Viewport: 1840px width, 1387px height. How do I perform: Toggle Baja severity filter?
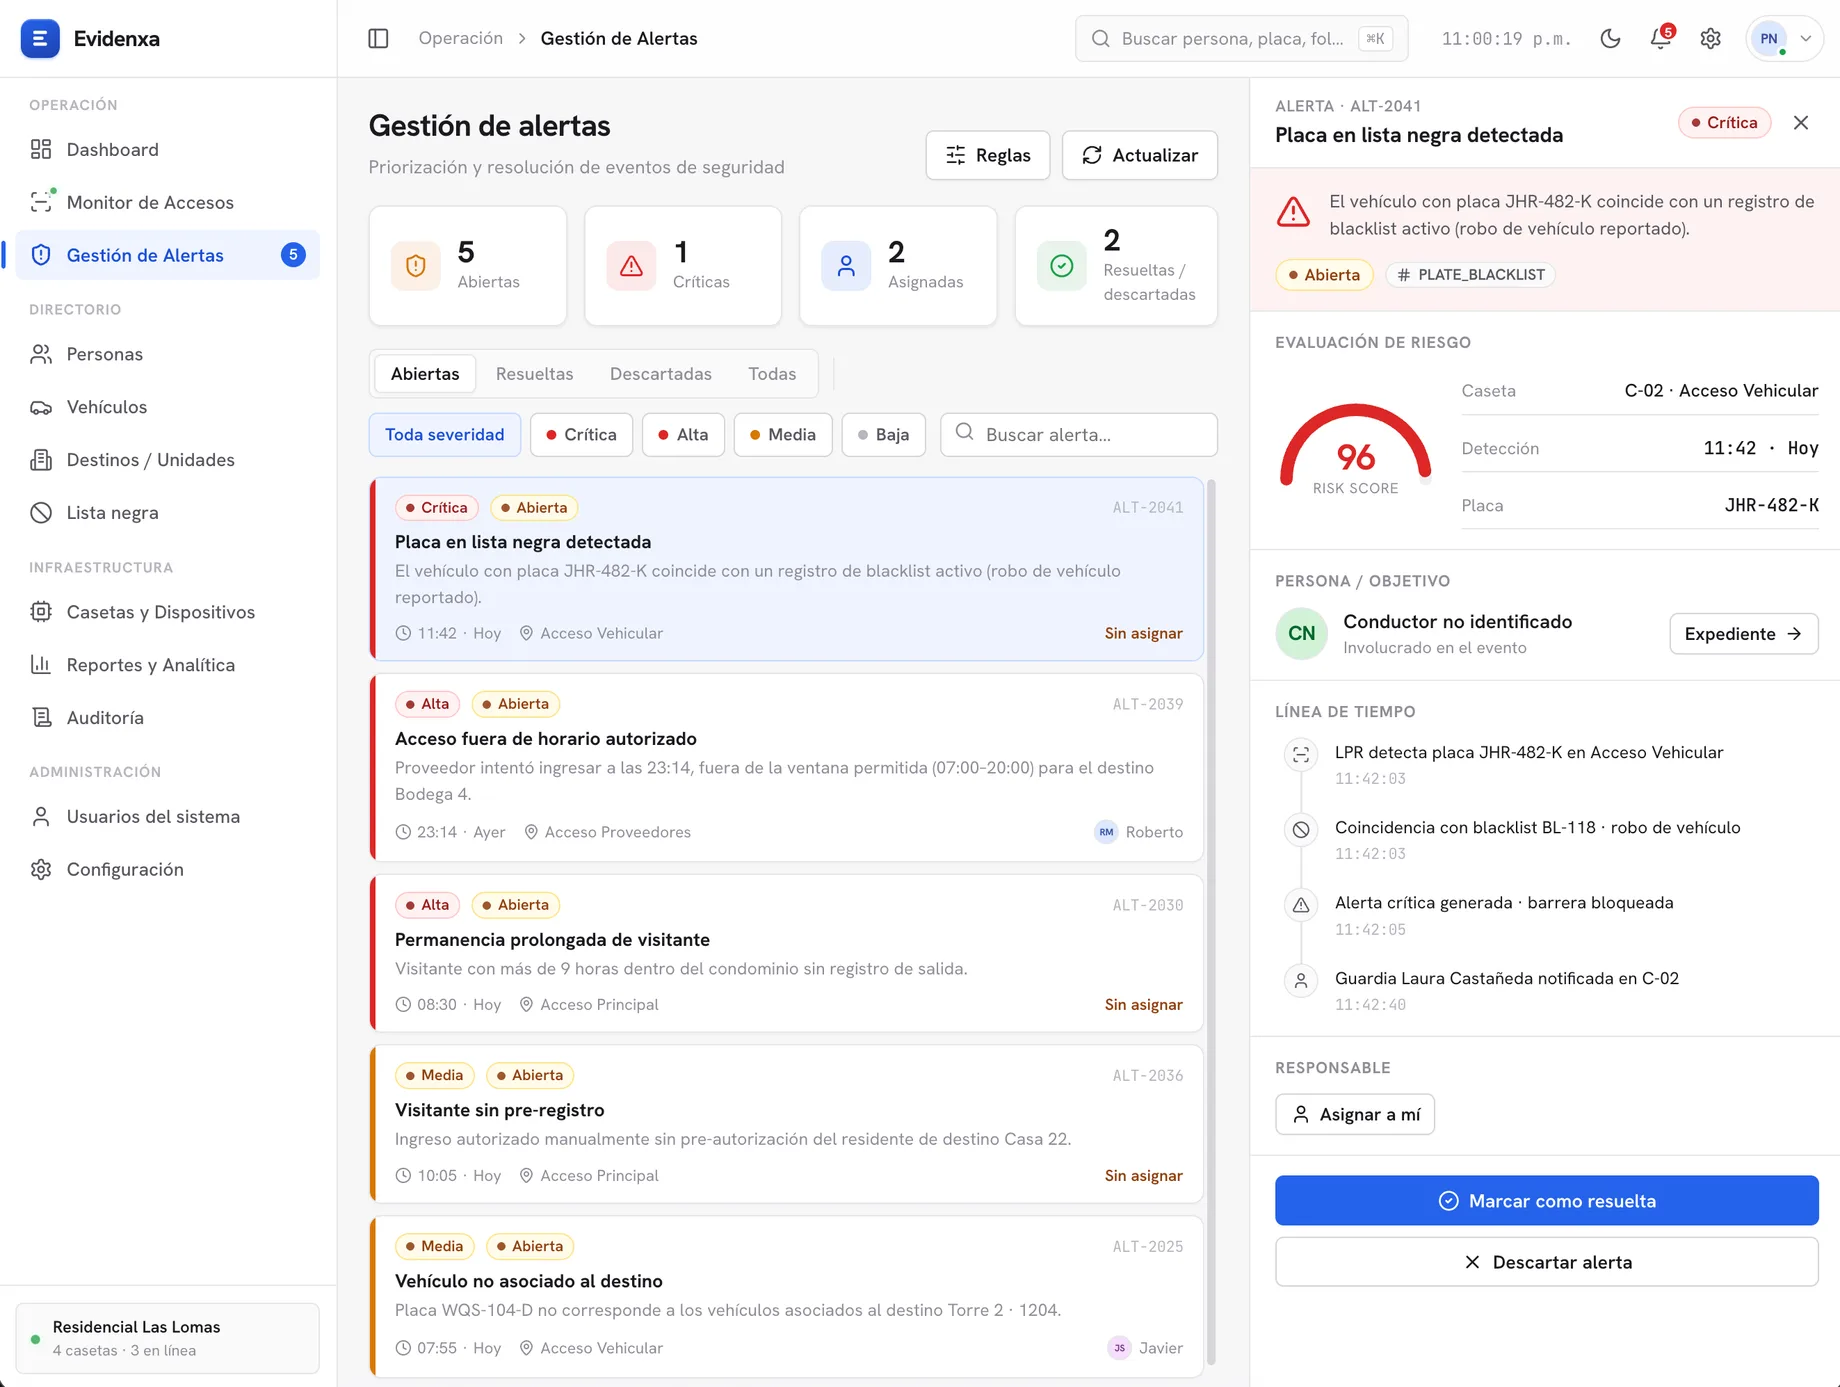(x=884, y=435)
